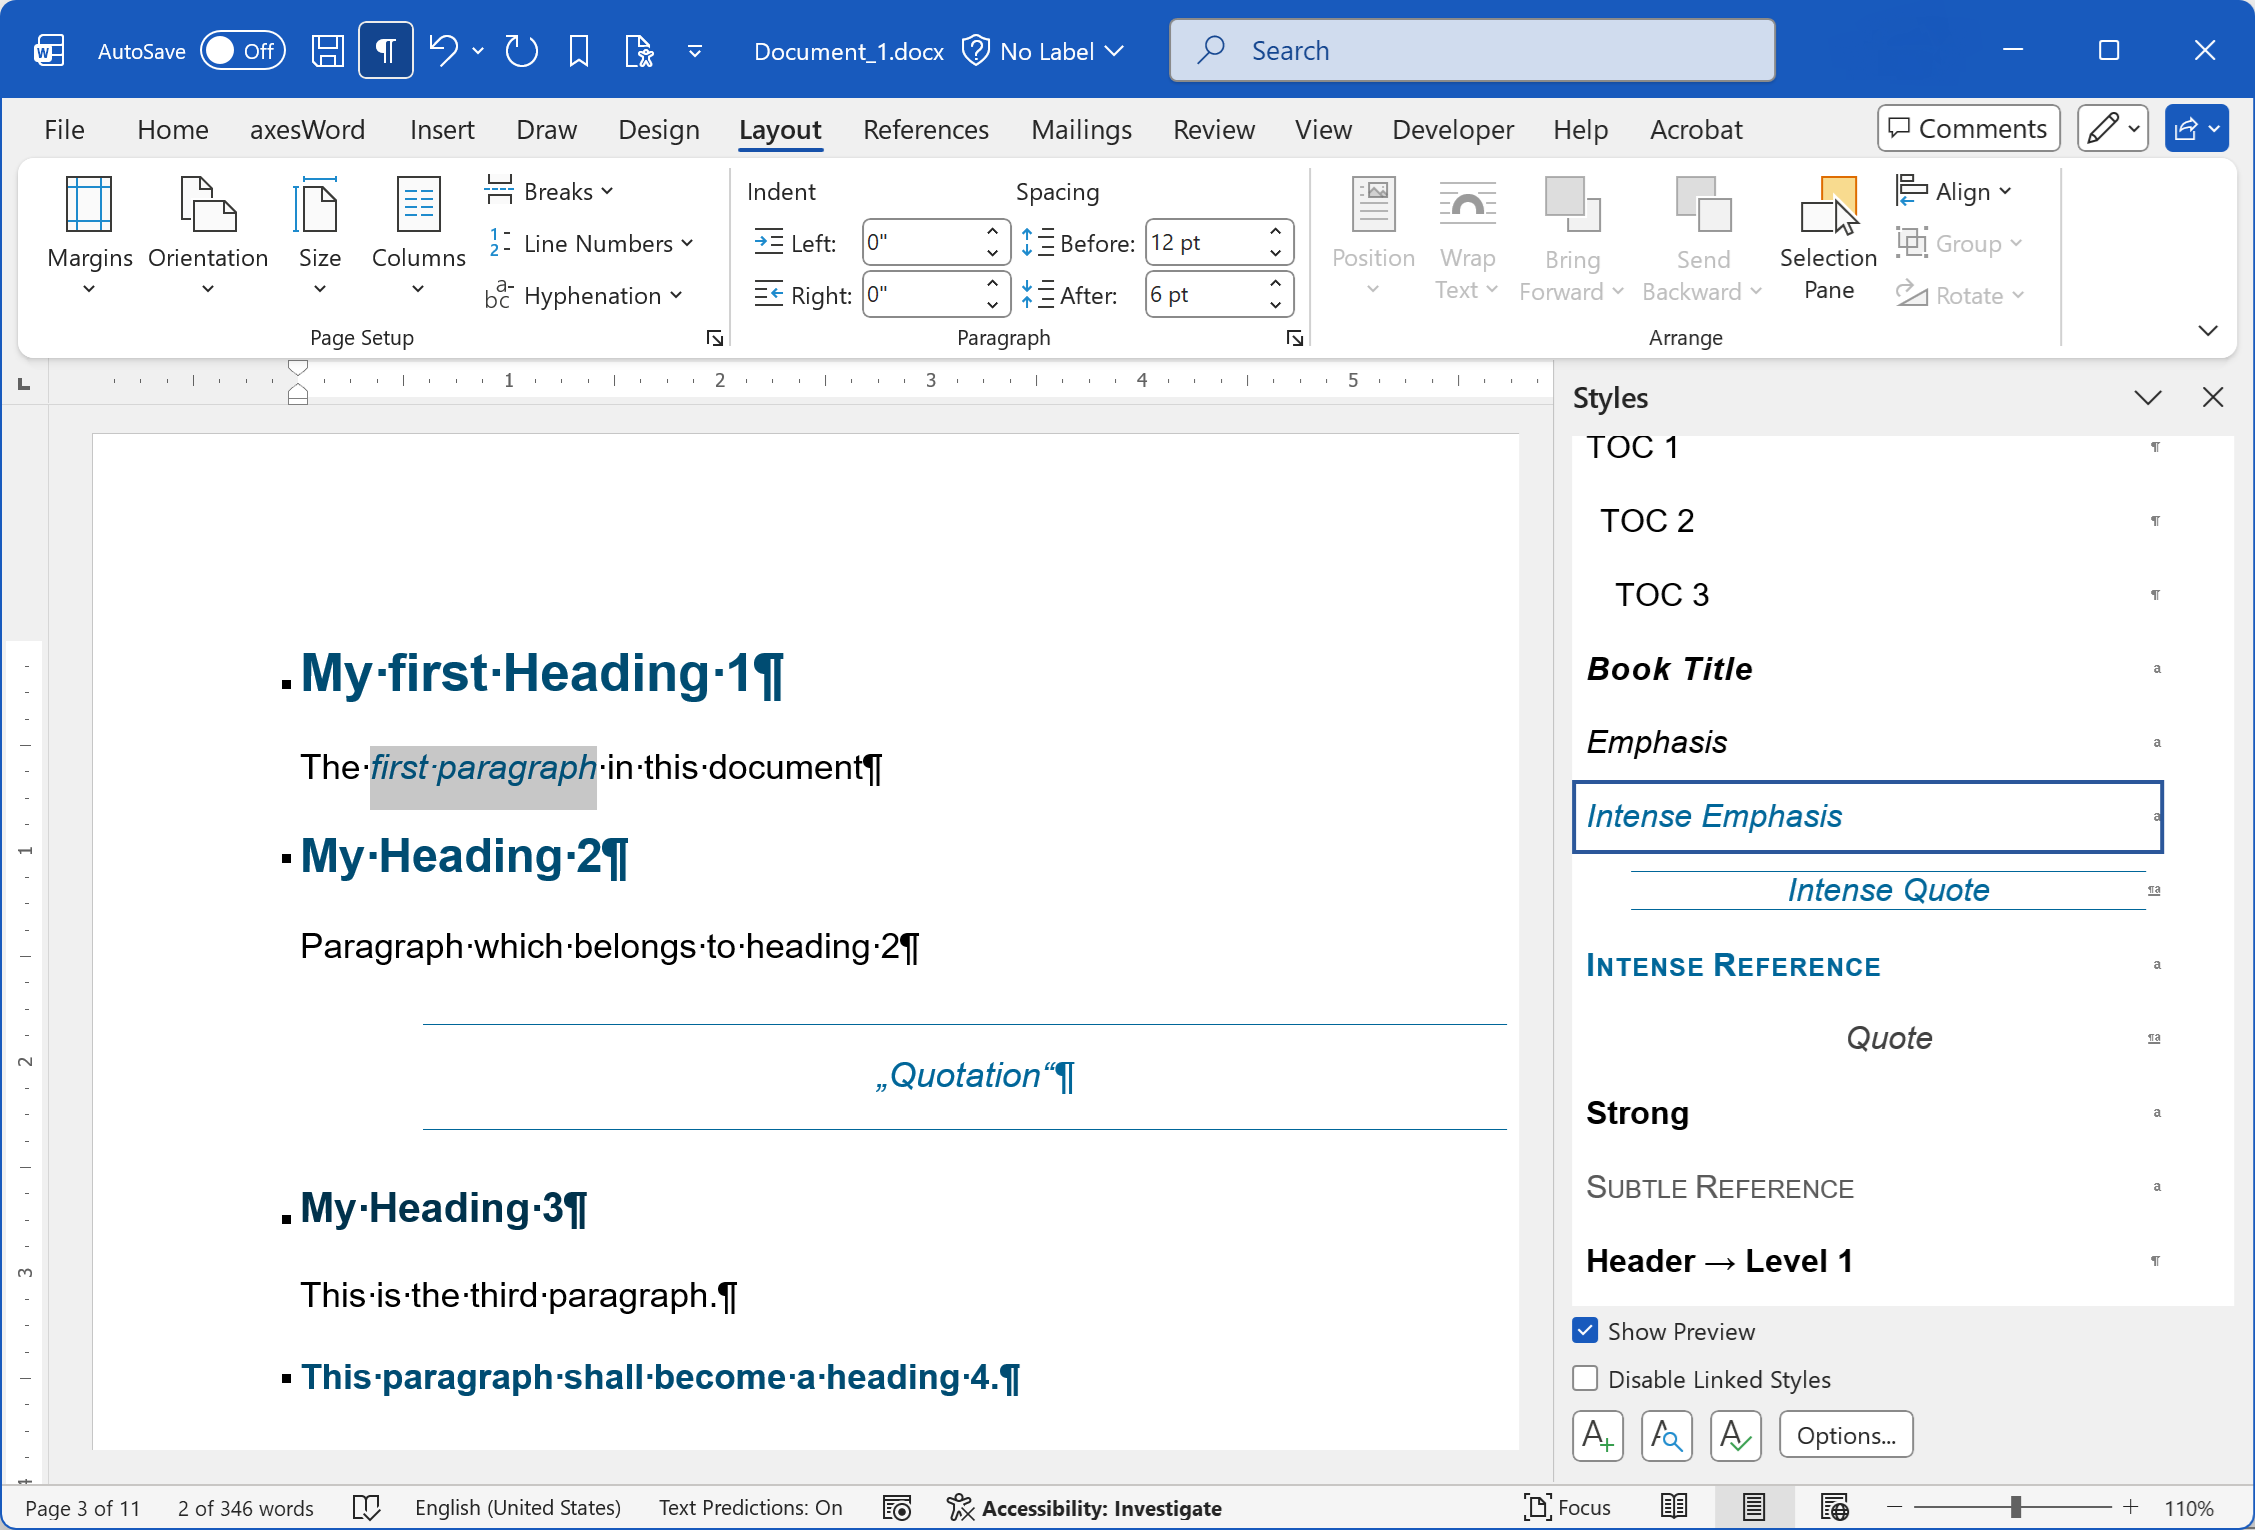
Task: Click the Save icon in title bar
Action: coord(327,50)
